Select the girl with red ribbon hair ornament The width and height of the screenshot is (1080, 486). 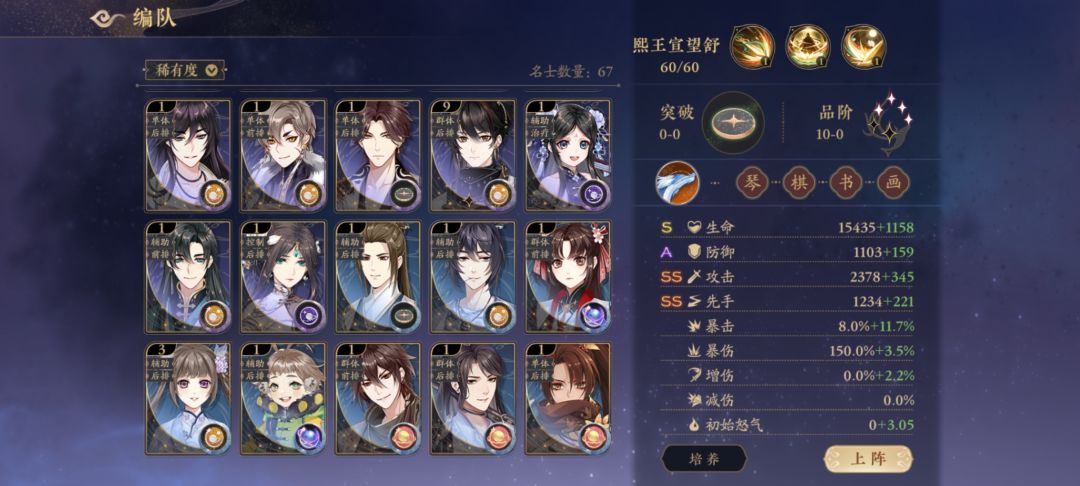tap(568, 277)
